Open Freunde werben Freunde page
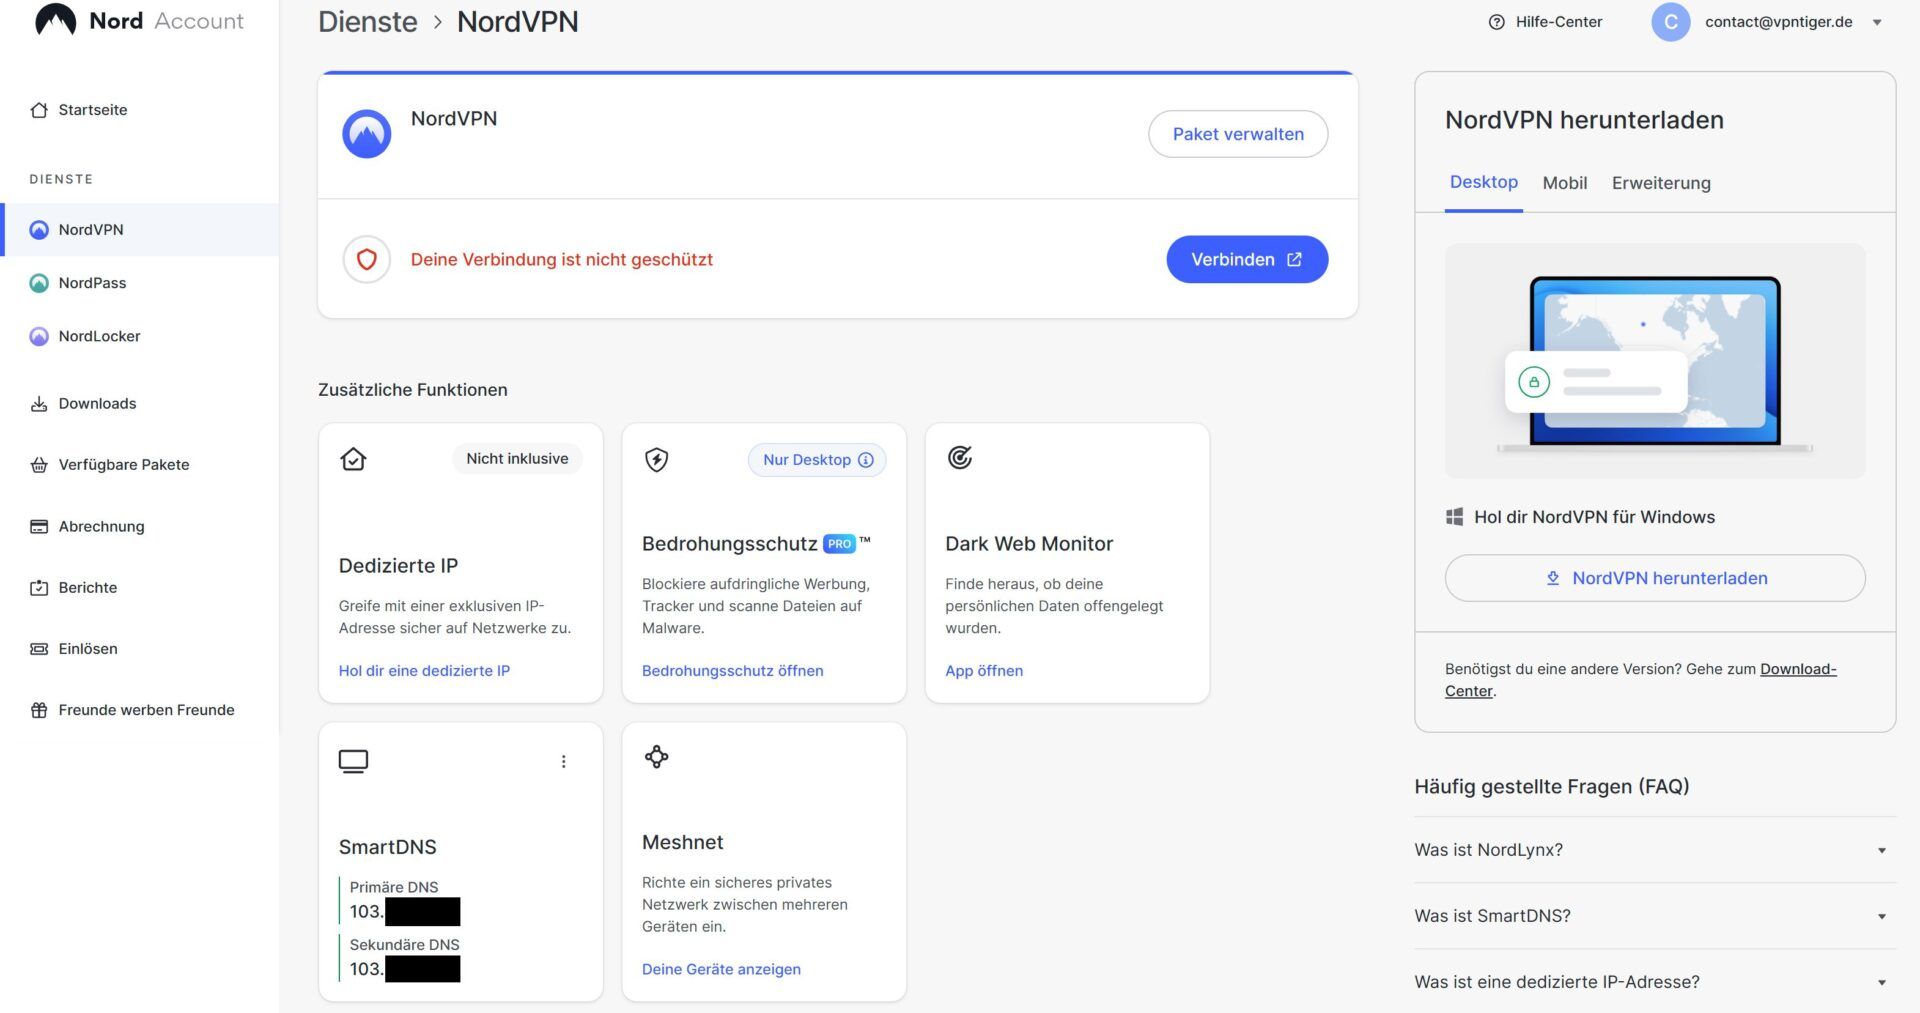The width and height of the screenshot is (1920, 1013). coord(140,710)
